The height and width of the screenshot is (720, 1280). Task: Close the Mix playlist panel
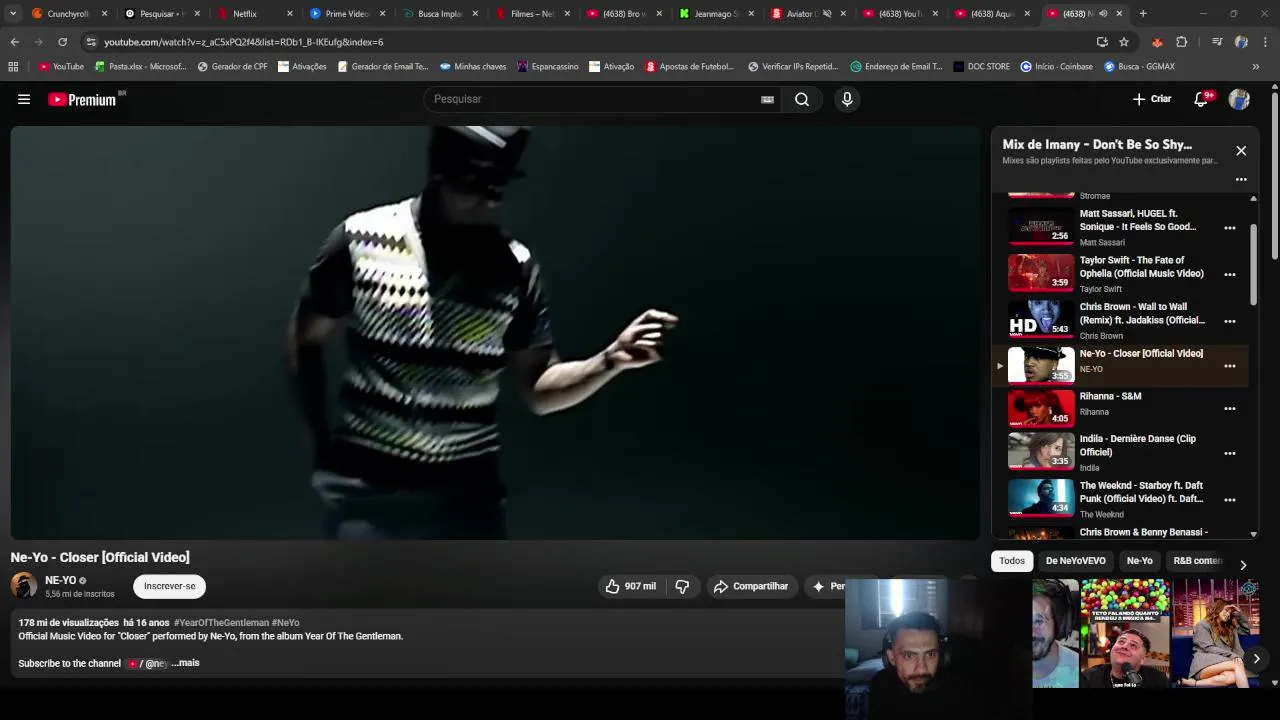[x=1241, y=151]
